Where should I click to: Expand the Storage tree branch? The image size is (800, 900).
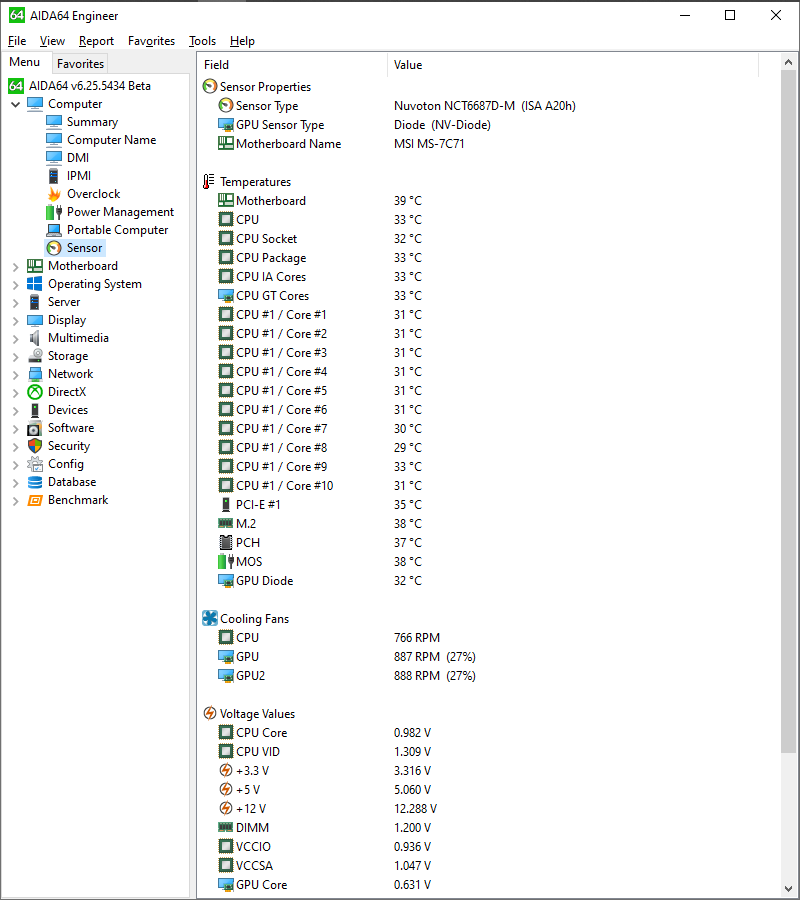(15, 355)
